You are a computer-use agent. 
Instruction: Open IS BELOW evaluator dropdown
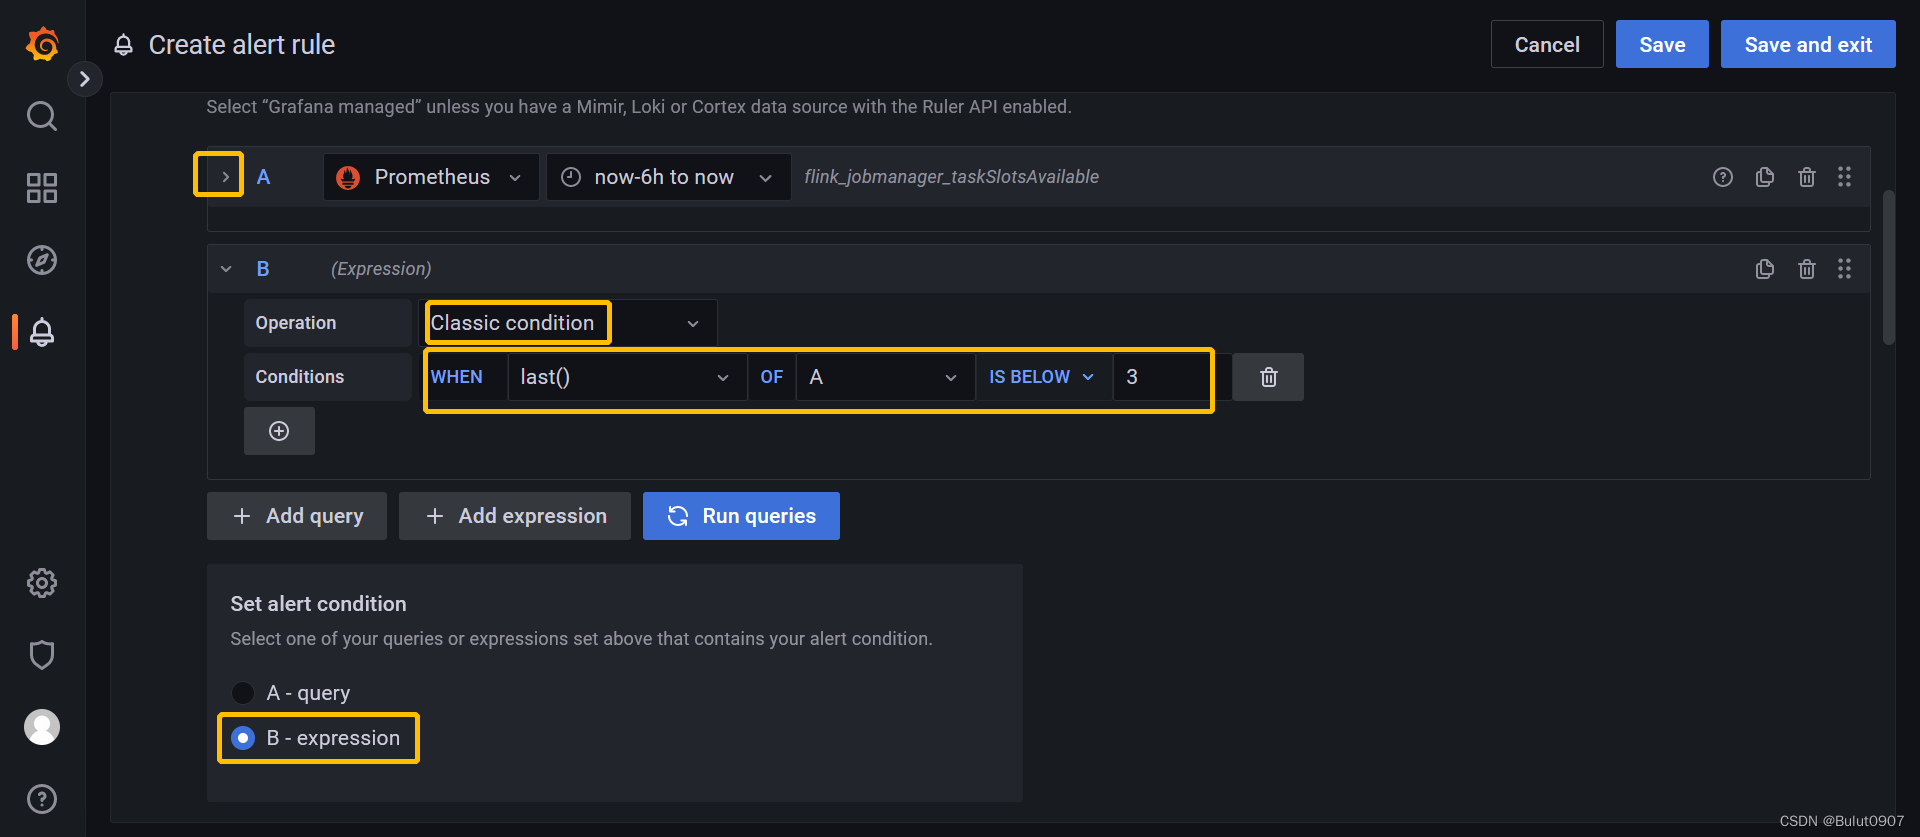pyautogui.click(x=1043, y=377)
